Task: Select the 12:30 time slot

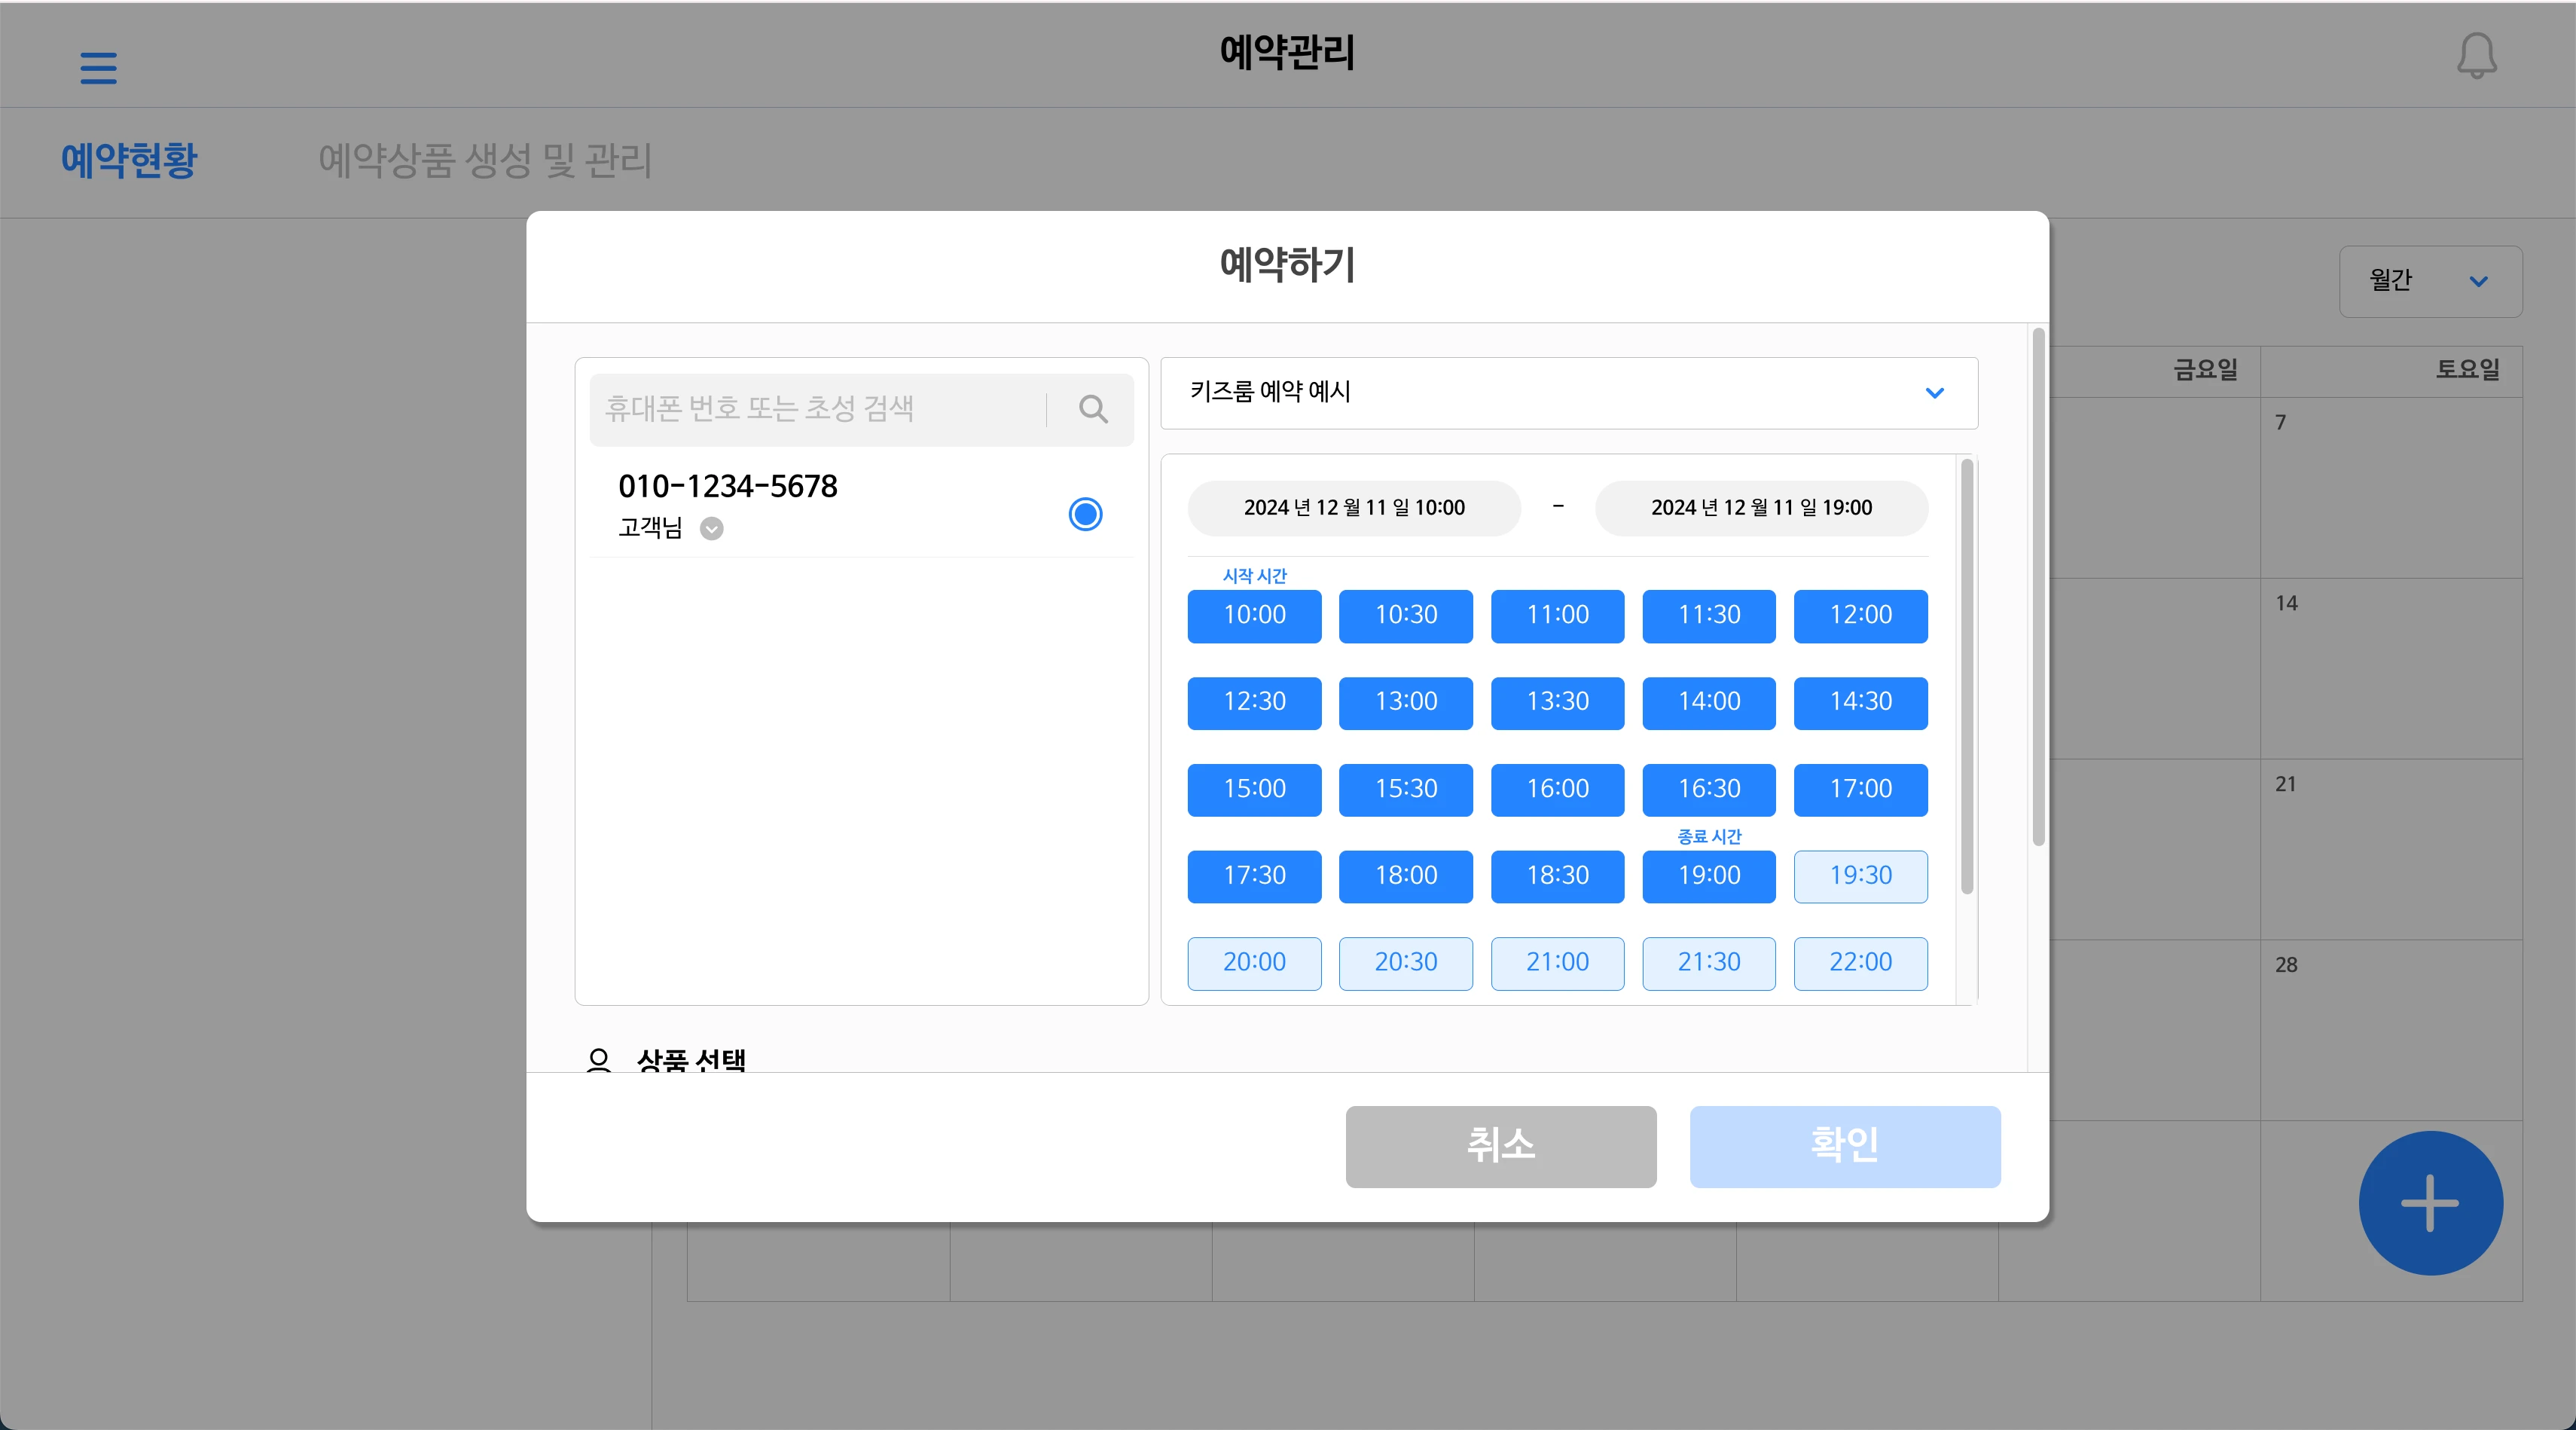Action: [x=1254, y=703]
